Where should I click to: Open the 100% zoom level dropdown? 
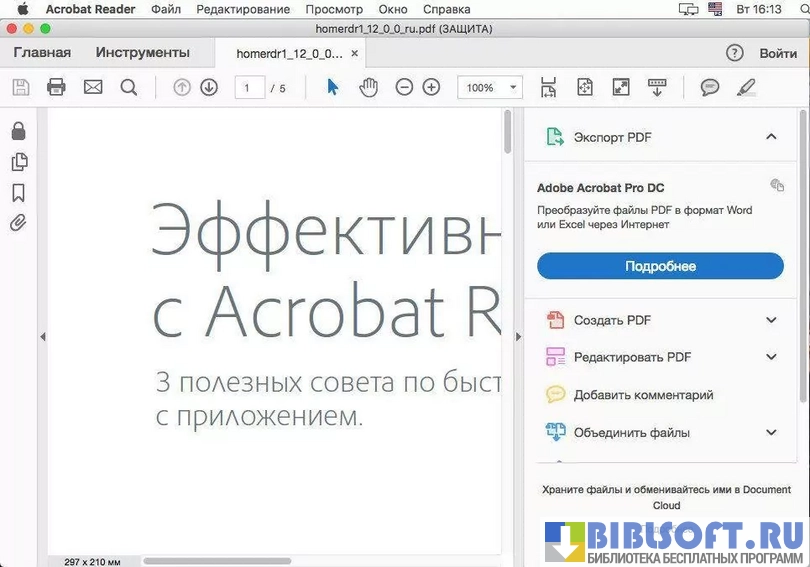point(489,88)
